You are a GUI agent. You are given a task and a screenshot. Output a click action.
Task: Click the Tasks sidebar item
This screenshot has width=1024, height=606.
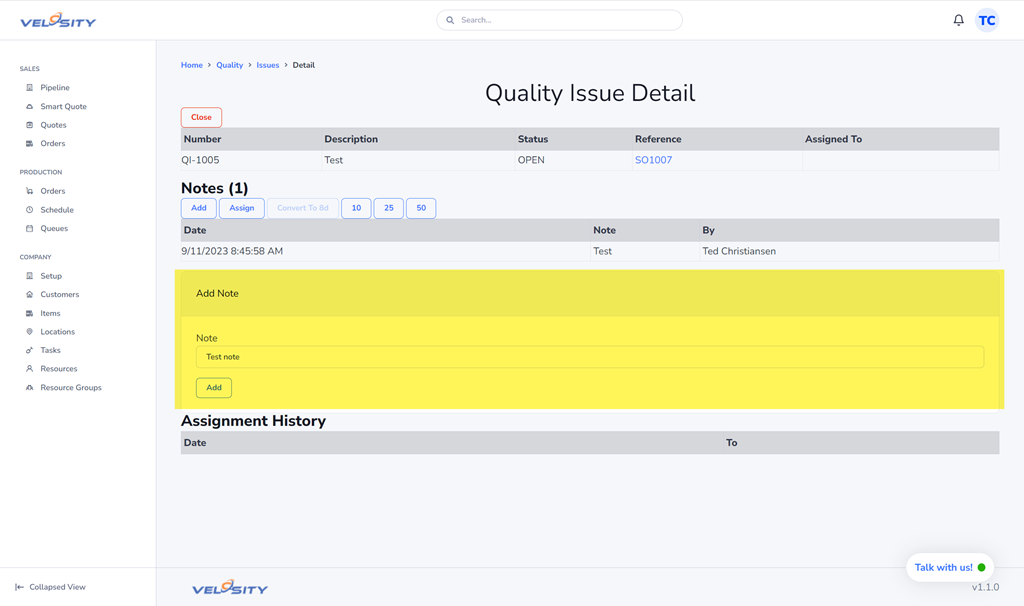point(50,351)
